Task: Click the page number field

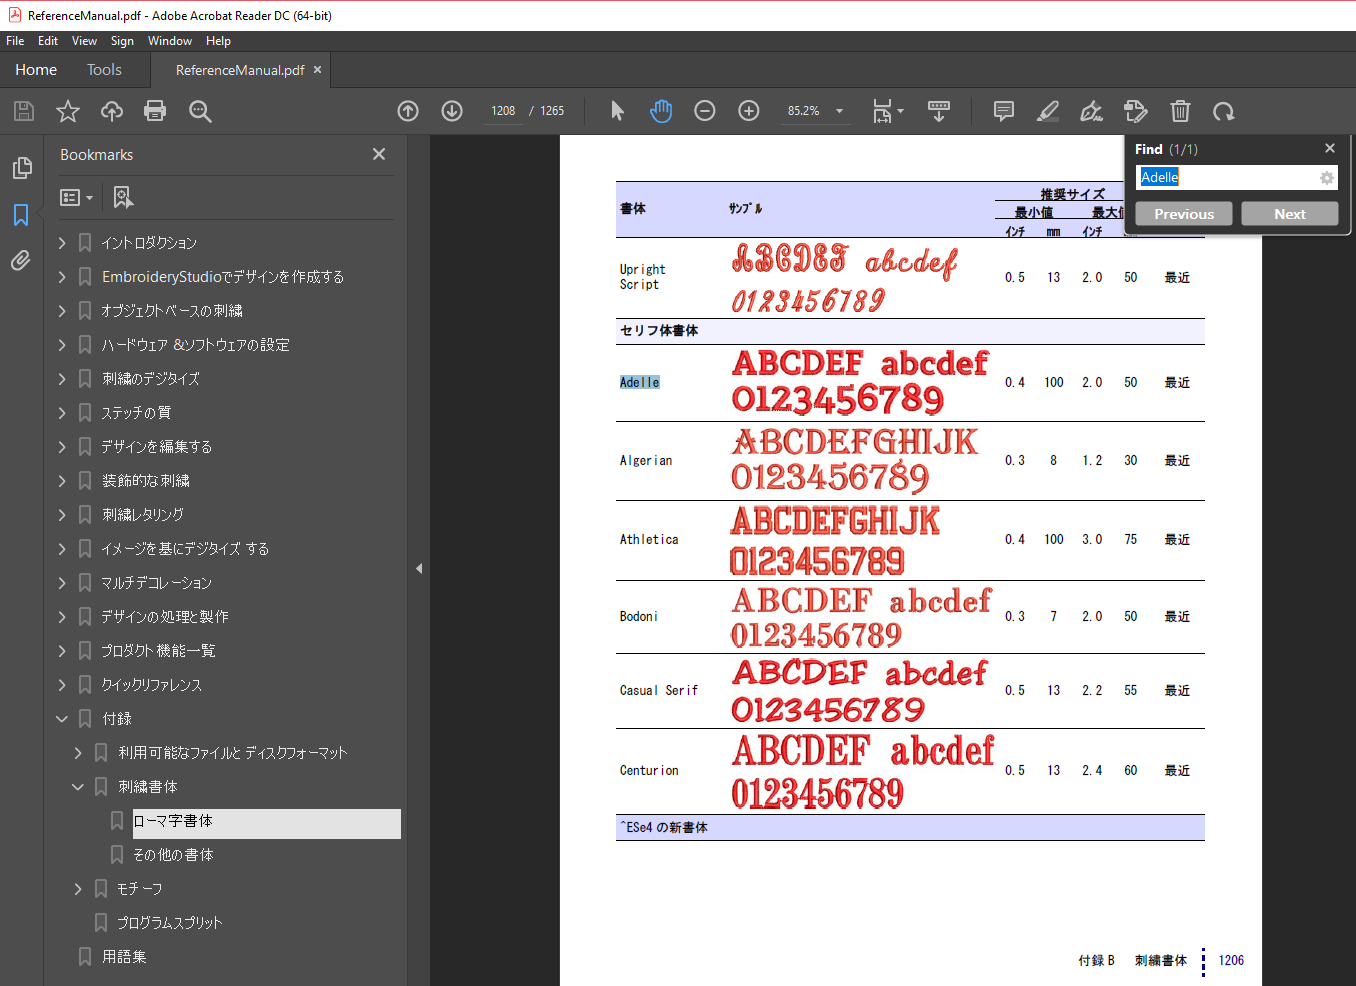Action: [x=503, y=111]
